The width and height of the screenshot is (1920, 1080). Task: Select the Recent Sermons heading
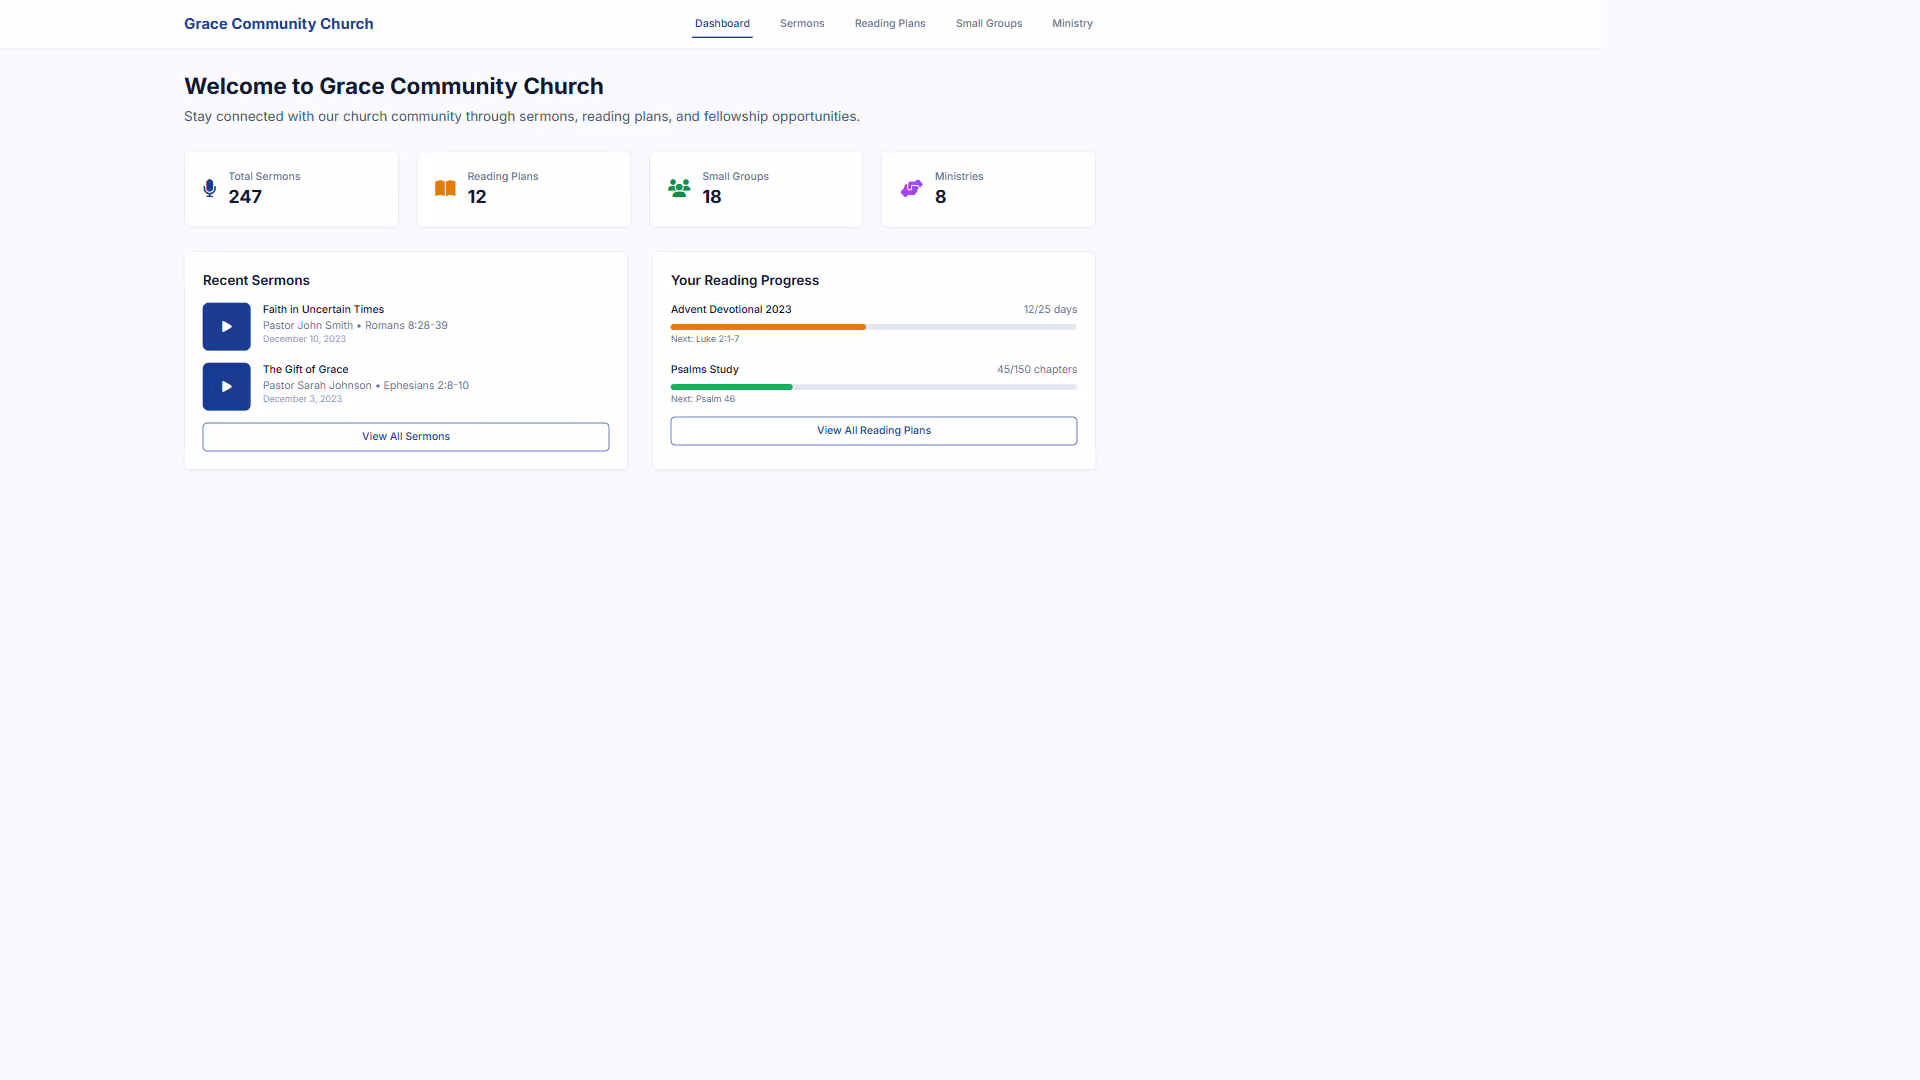coord(256,280)
